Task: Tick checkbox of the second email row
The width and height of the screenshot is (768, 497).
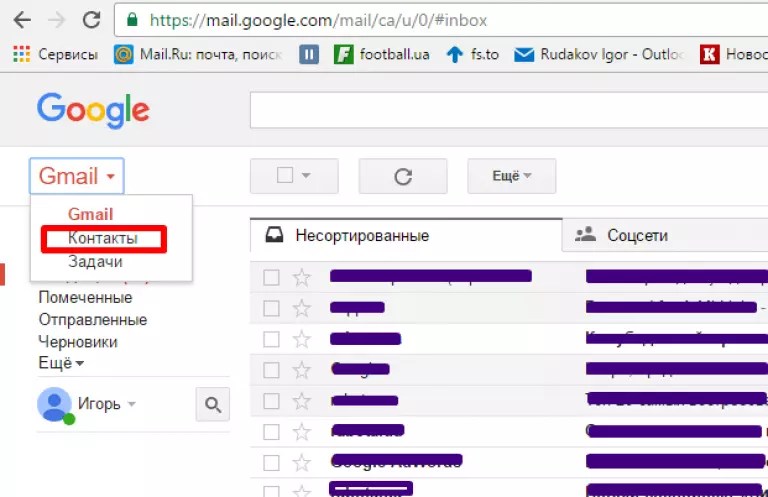Action: tap(271, 308)
